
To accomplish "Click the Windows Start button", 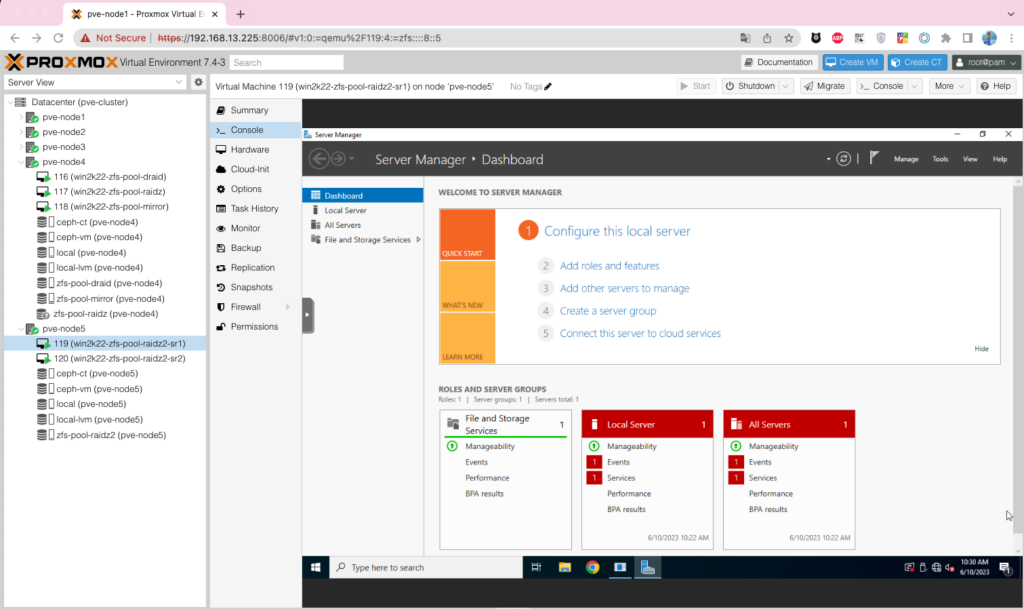I will click(x=315, y=567).
